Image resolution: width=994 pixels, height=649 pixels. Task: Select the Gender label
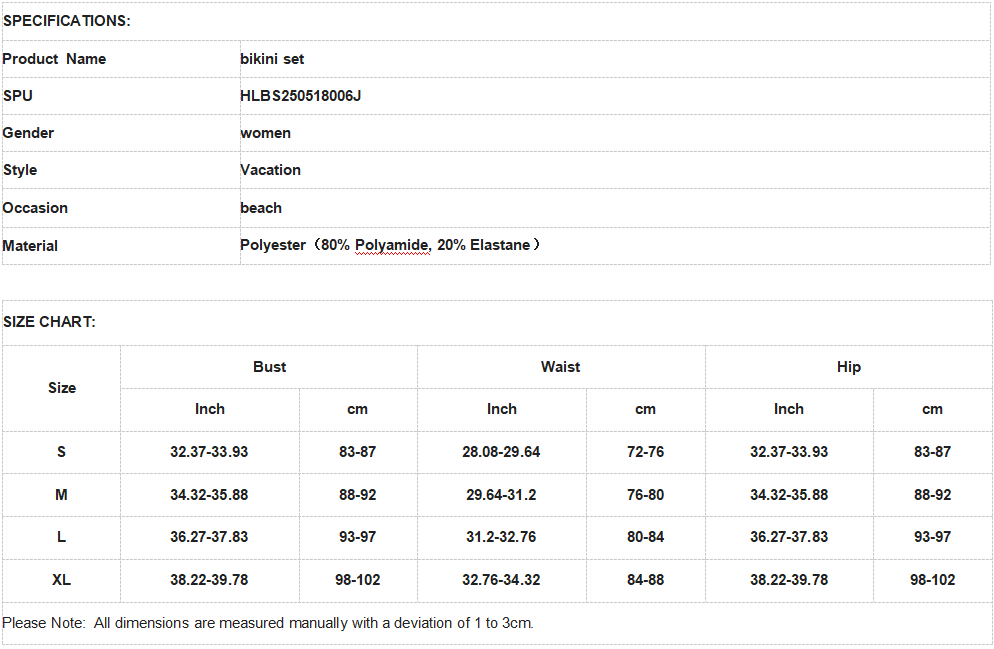pos(29,133)
